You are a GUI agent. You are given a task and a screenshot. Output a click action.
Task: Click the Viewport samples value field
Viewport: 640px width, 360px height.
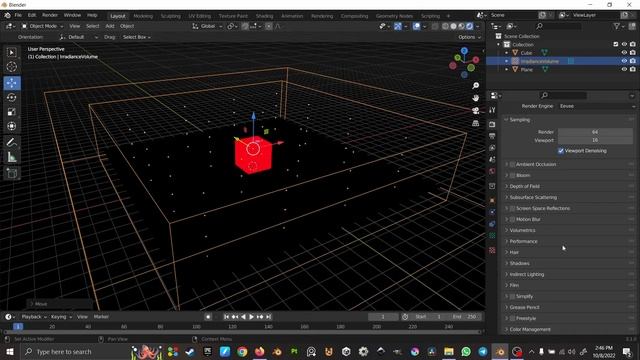pyautogui.click(x=595, y=140)
